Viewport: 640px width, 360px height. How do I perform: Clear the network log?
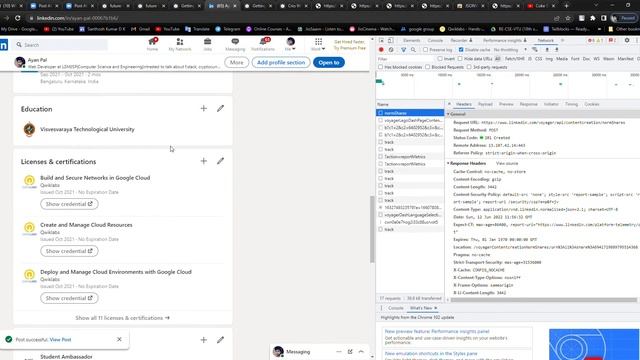(x=391, y=49)
